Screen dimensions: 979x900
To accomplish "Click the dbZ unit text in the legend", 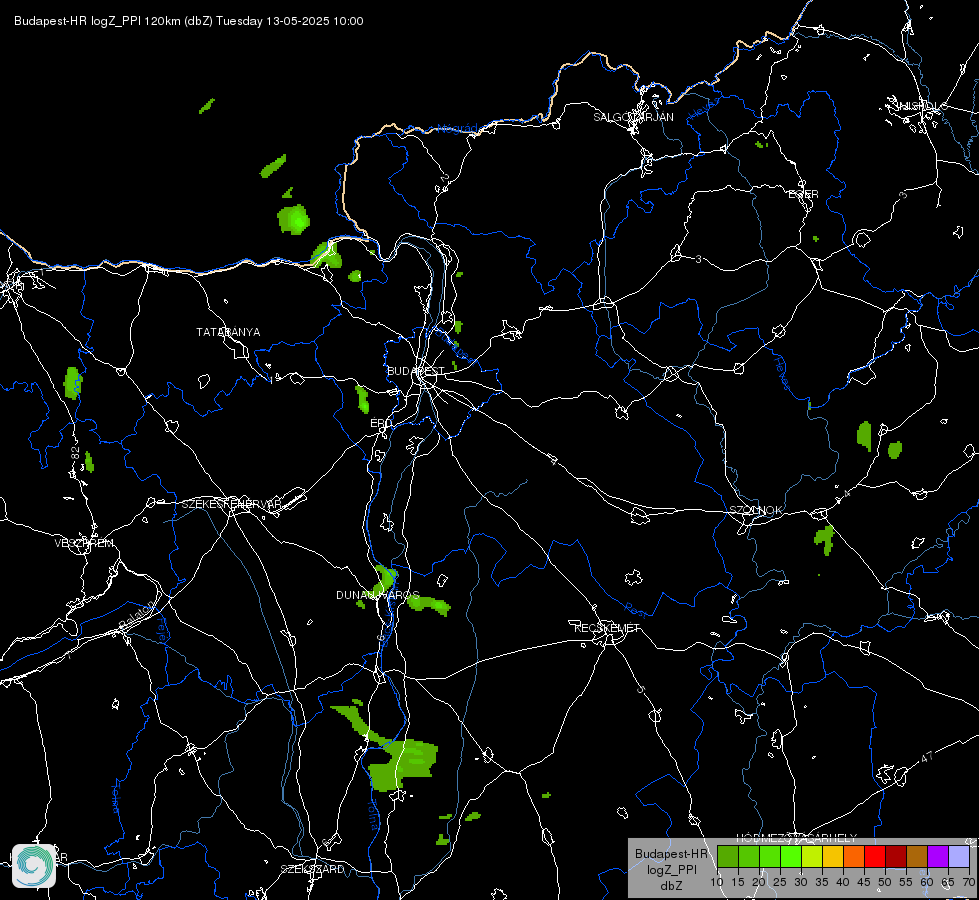I will point(671,886).
